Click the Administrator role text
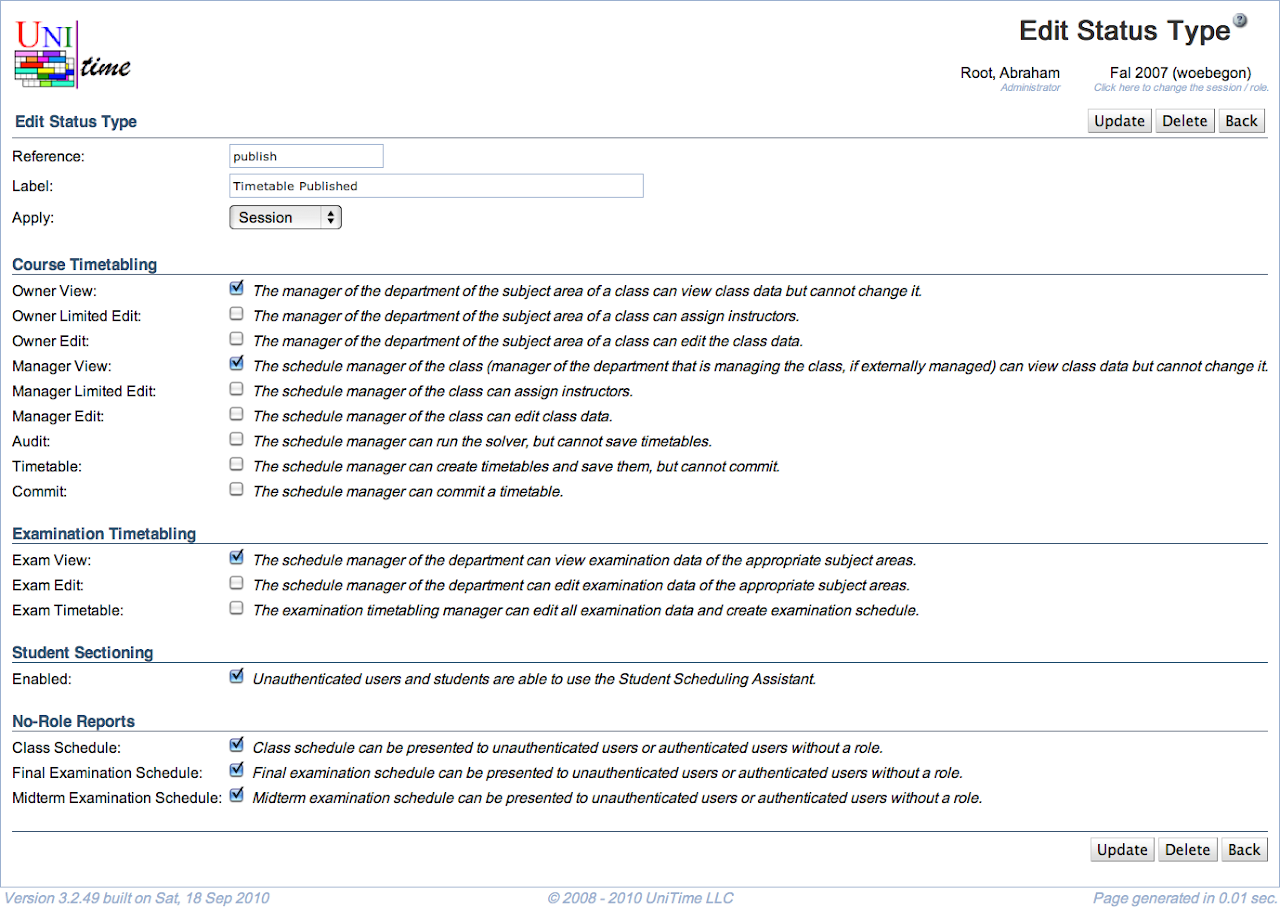 click(1030, 88)
